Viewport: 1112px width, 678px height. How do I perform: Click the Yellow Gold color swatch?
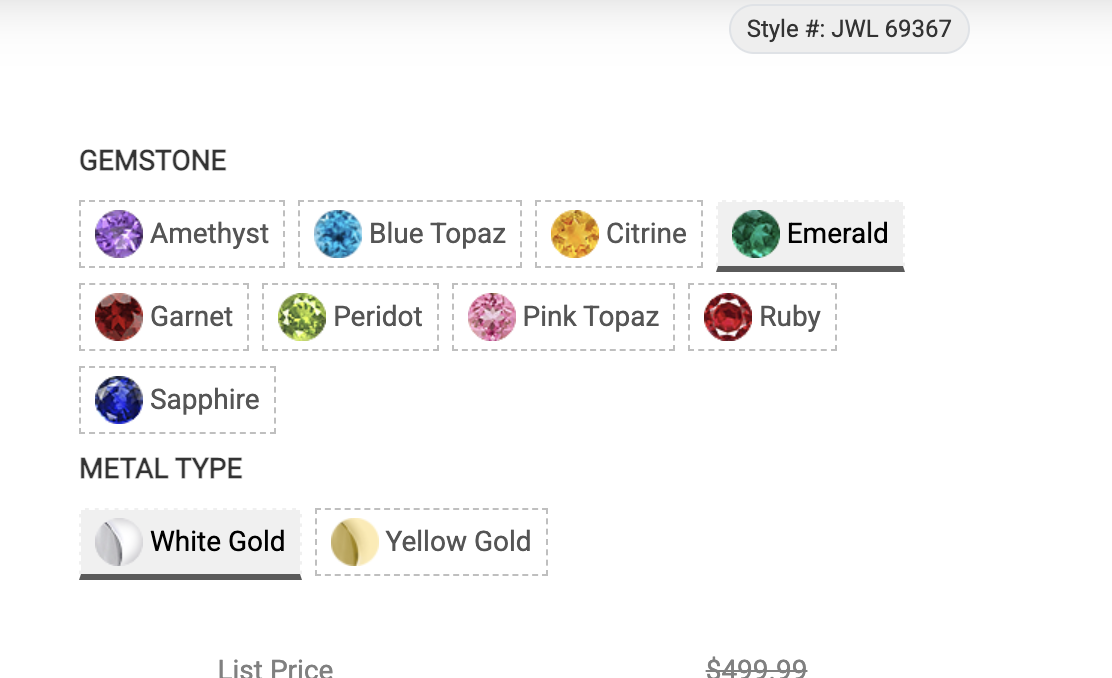click(355, 542)
